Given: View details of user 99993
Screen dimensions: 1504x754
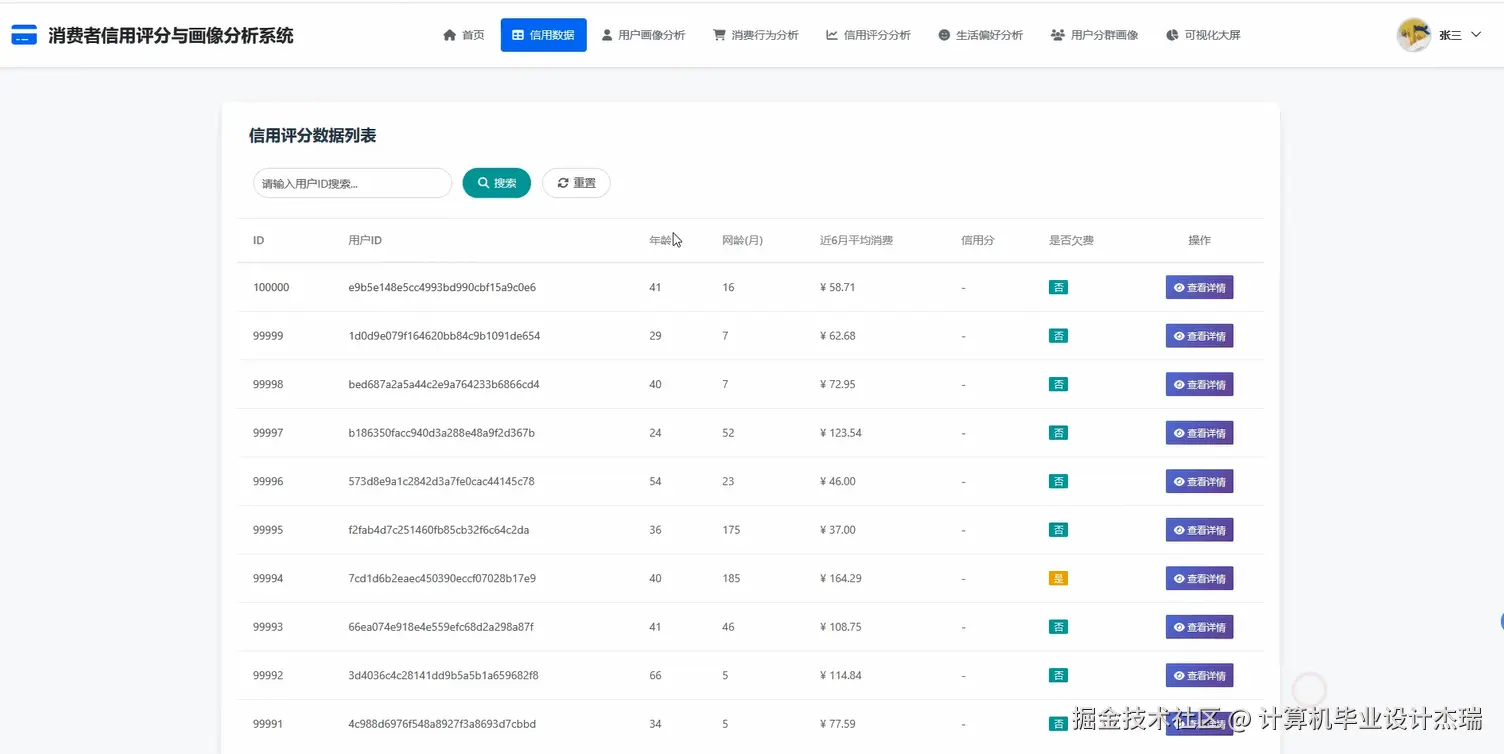Looking at the screenshot, I should pos(1199,627).
